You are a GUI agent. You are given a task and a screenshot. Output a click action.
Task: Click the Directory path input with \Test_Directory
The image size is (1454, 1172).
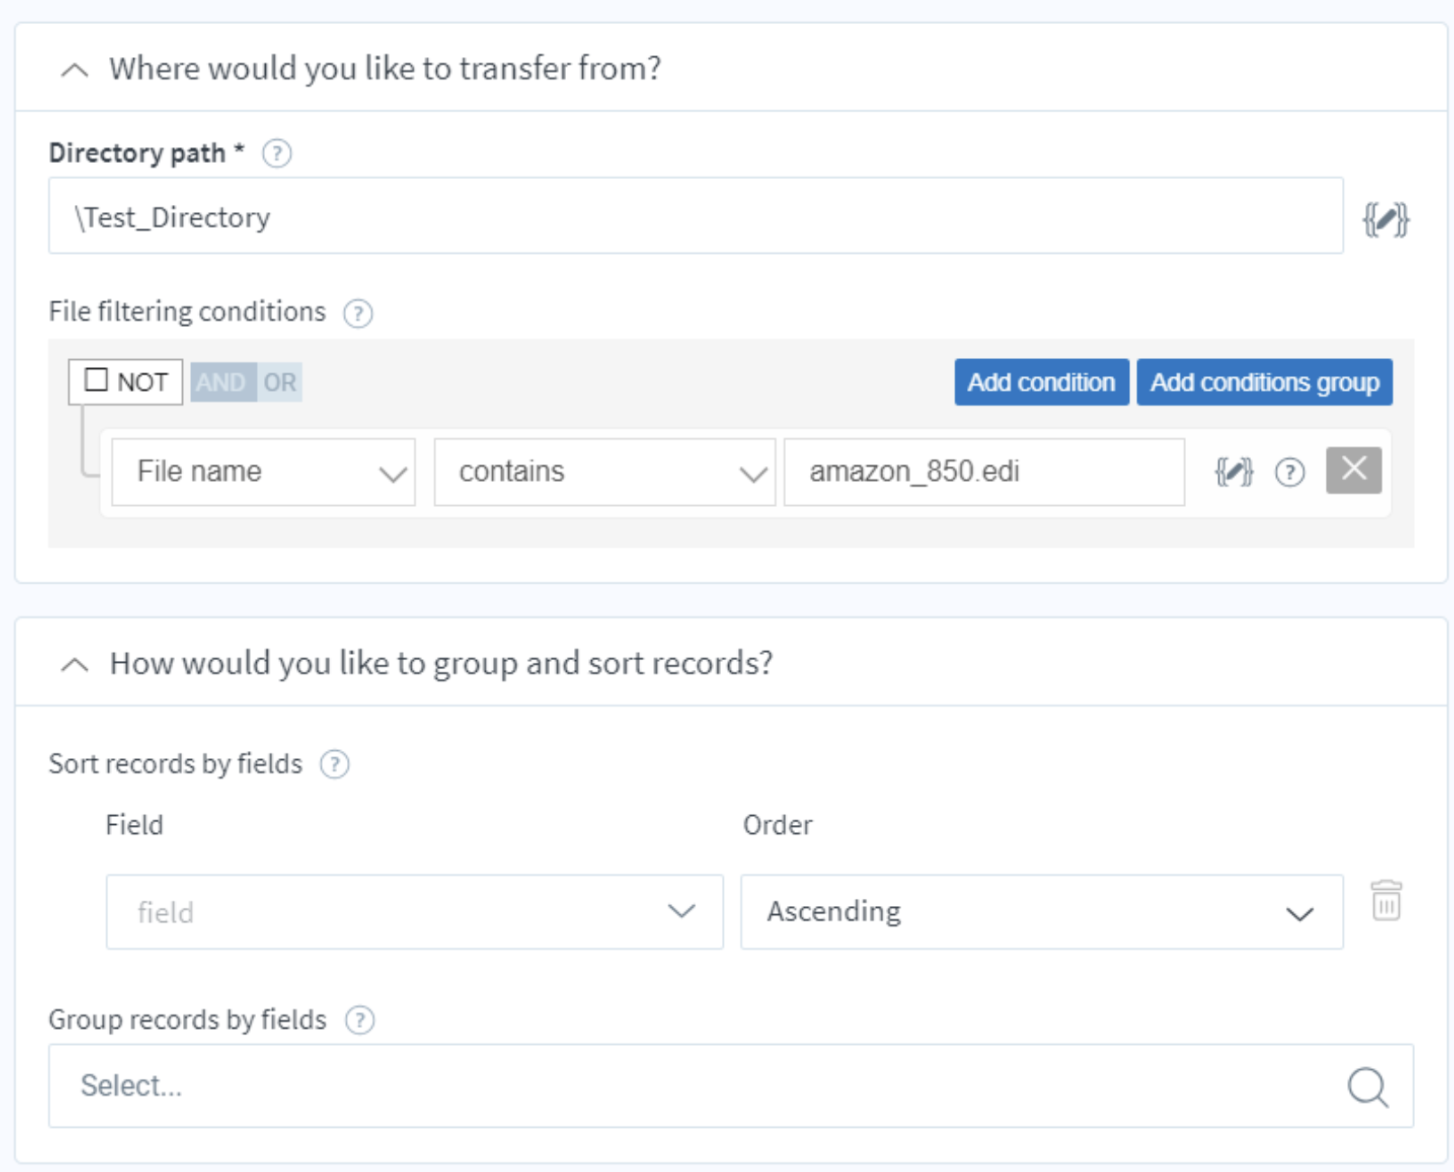(x=696, y=216)
